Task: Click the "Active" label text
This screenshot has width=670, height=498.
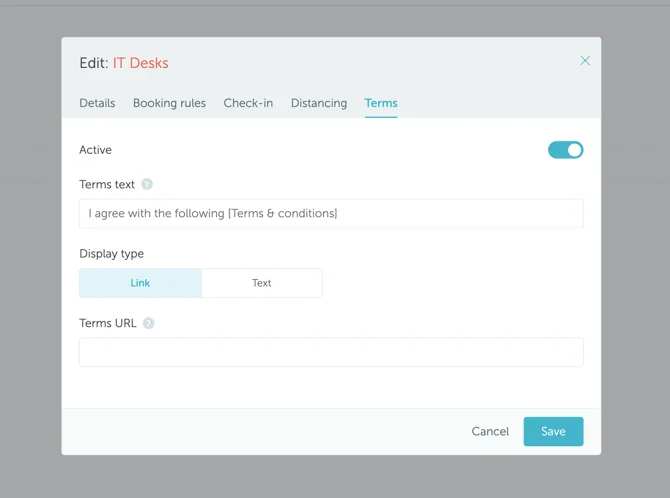Action: (96, 150)
